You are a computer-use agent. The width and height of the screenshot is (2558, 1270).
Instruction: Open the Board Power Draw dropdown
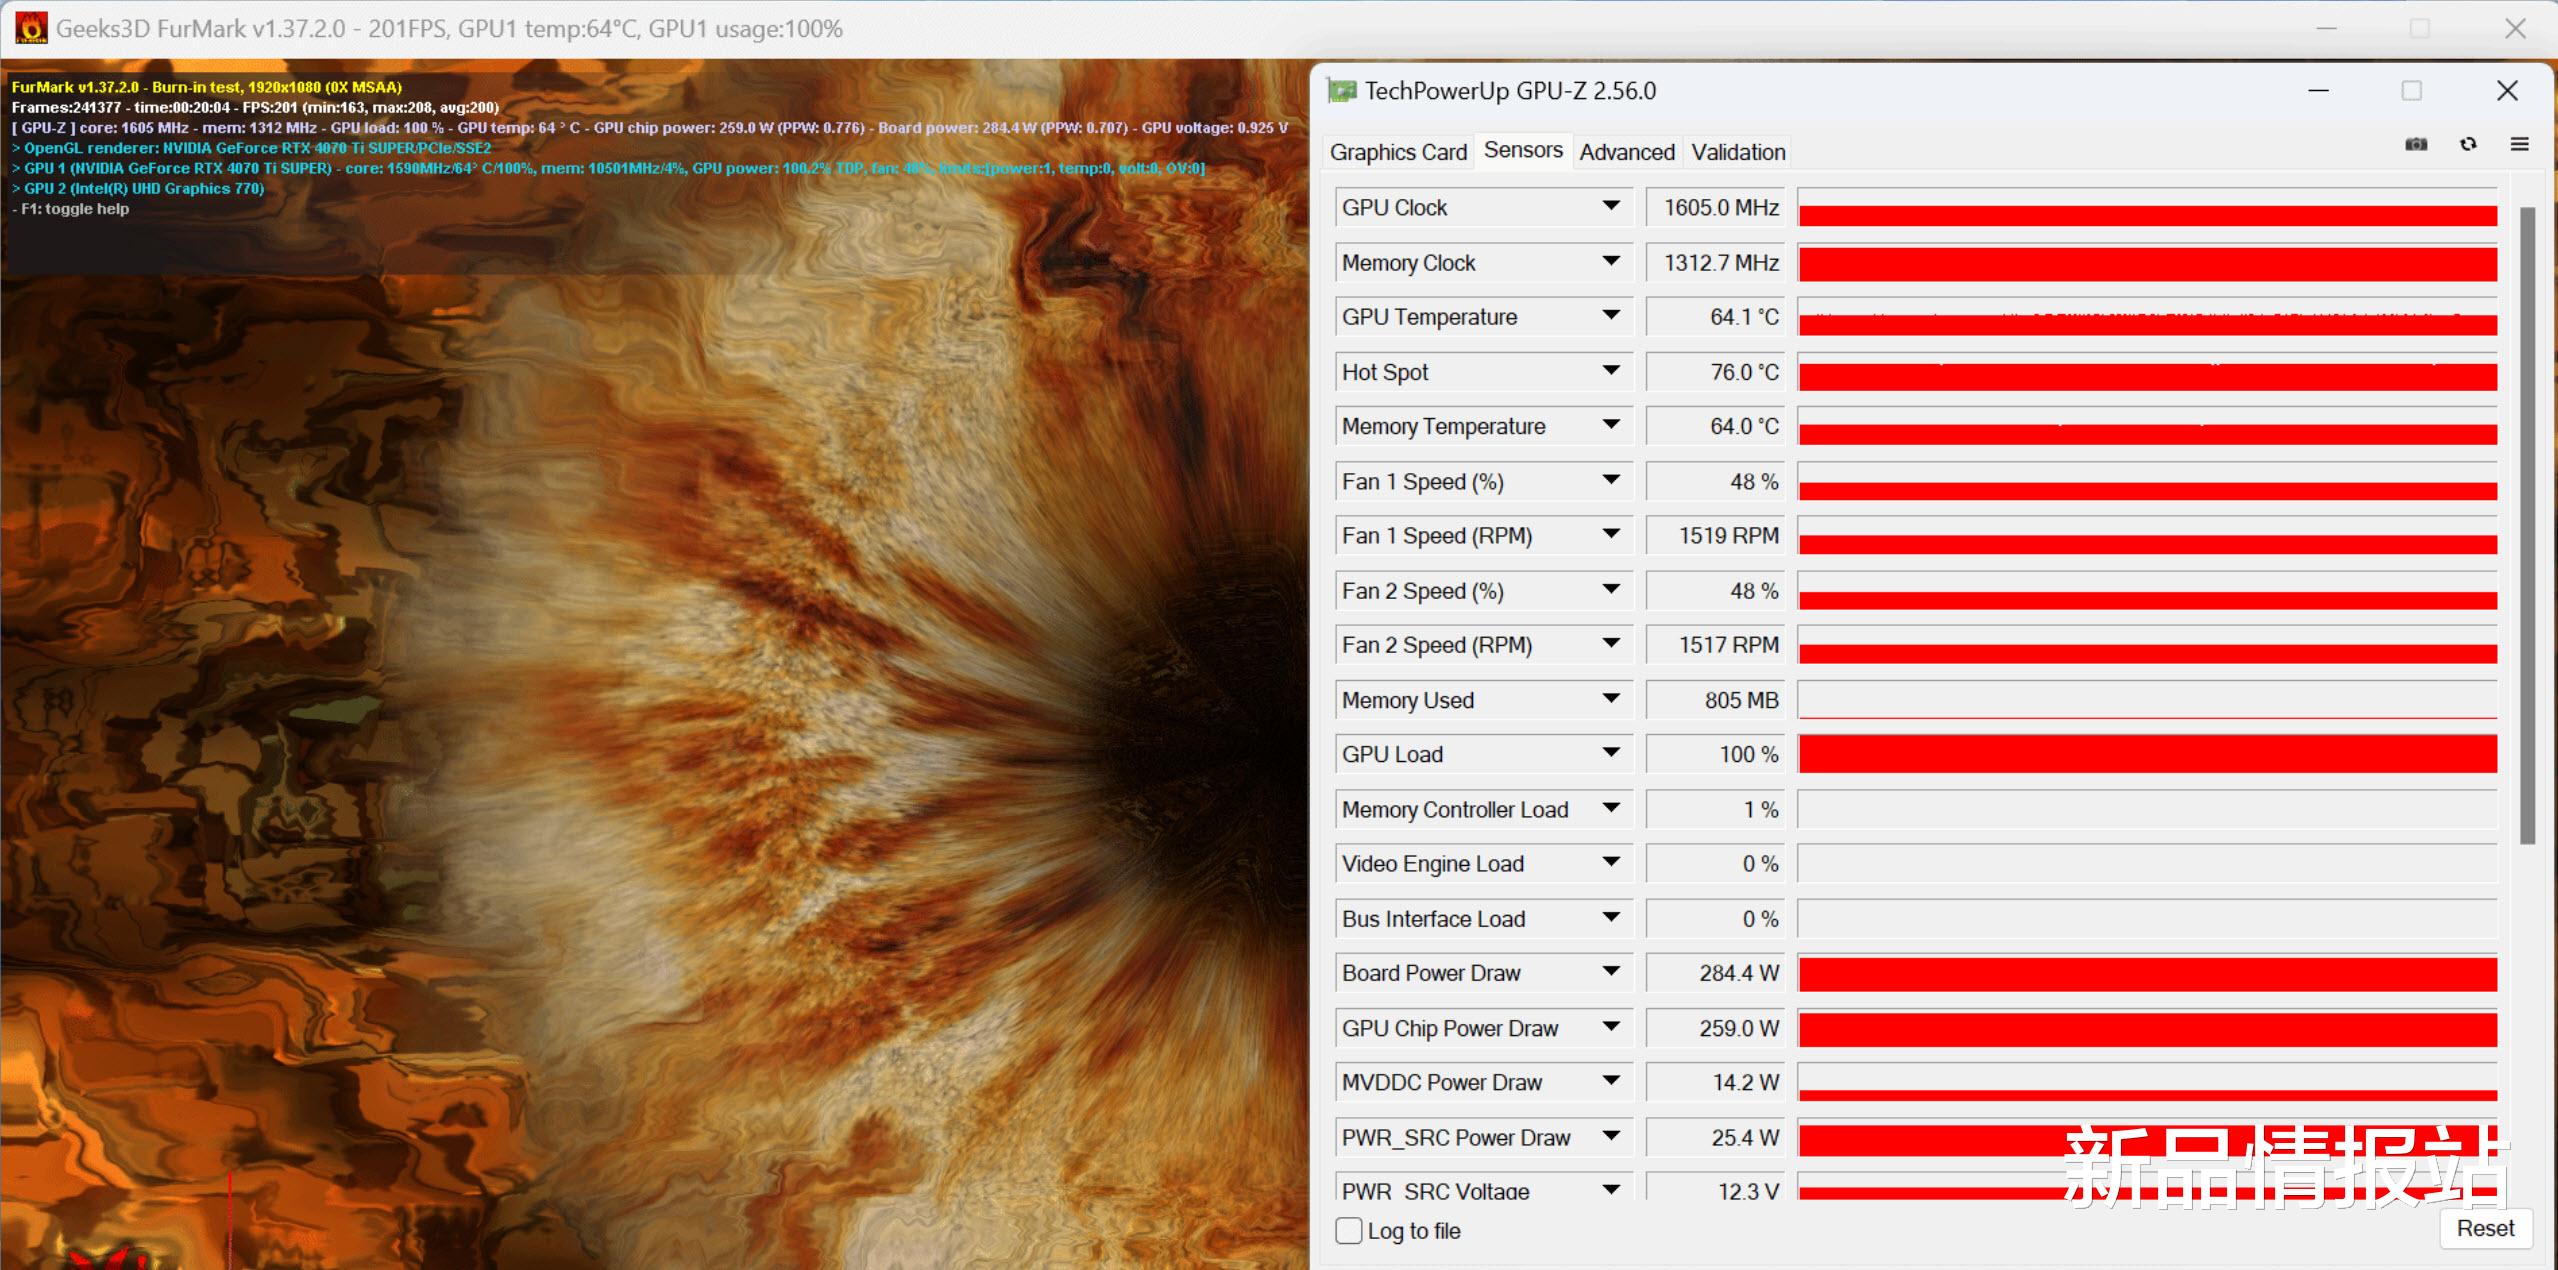point(1611,972)
